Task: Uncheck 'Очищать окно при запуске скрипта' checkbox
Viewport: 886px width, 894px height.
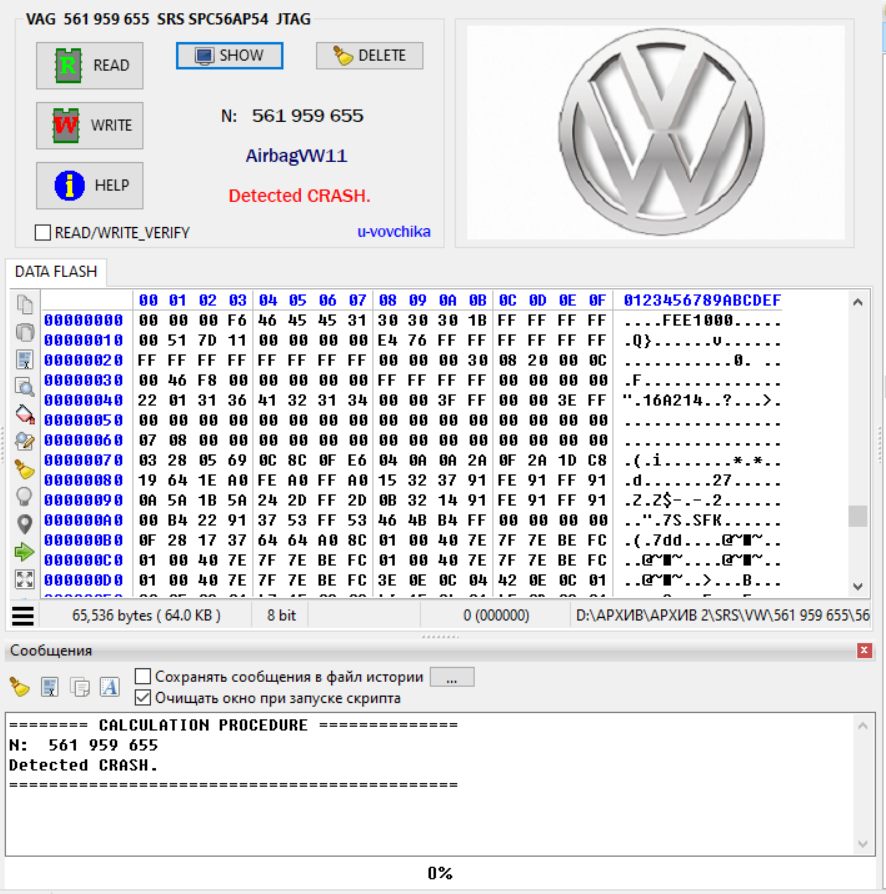Action: pos(143,697)
